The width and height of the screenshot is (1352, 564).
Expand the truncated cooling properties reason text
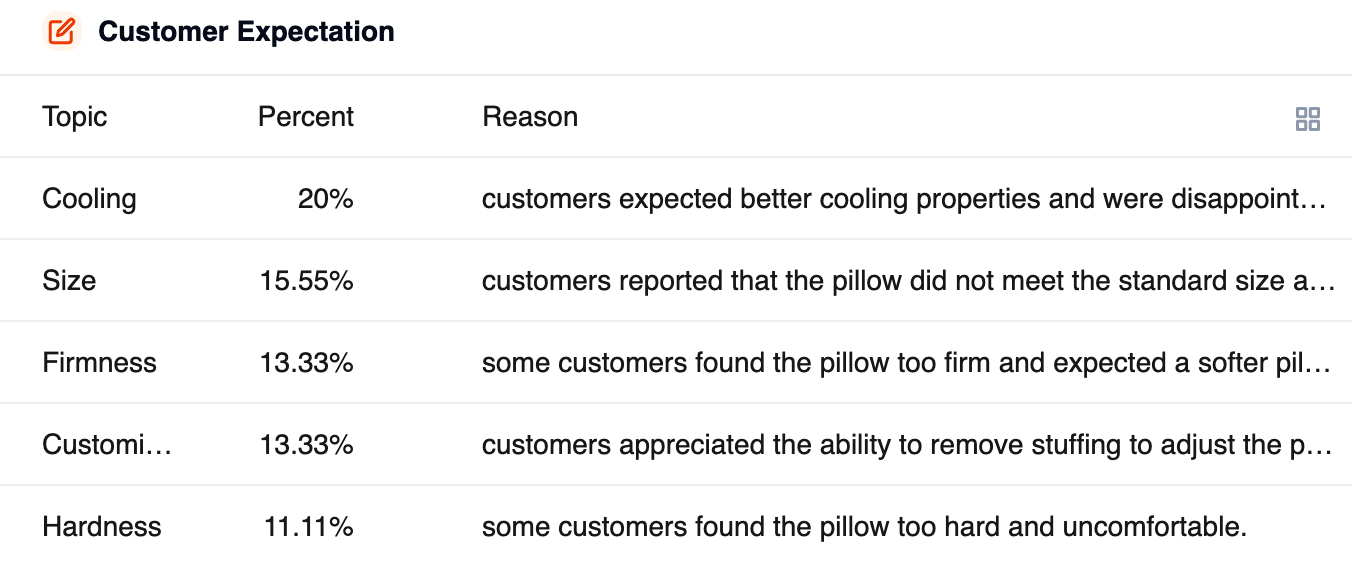tap(904, 199)
